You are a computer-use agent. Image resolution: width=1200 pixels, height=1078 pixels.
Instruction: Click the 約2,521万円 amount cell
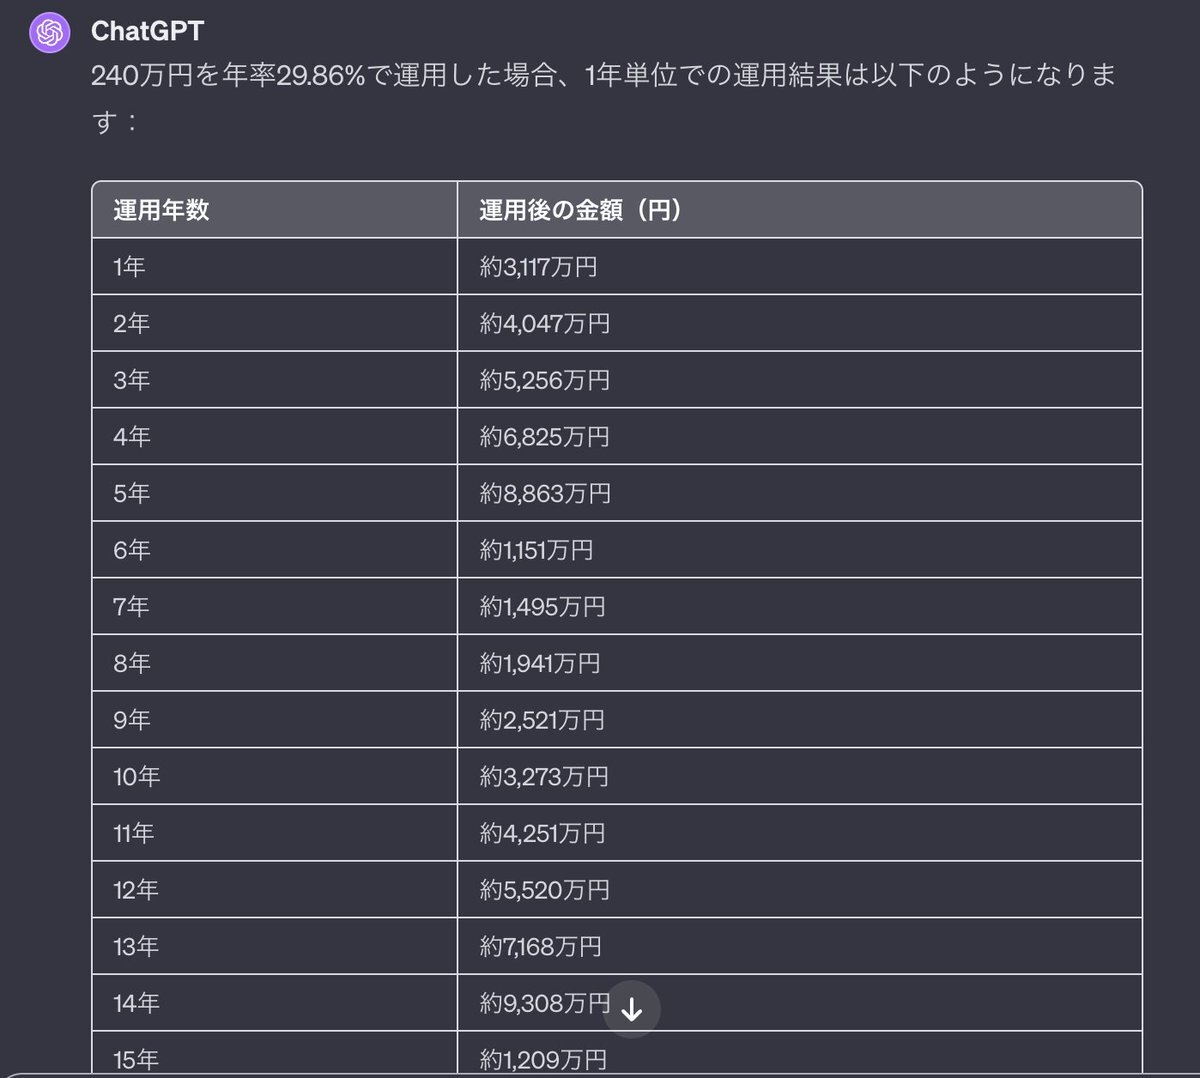(x=542, y=720)
